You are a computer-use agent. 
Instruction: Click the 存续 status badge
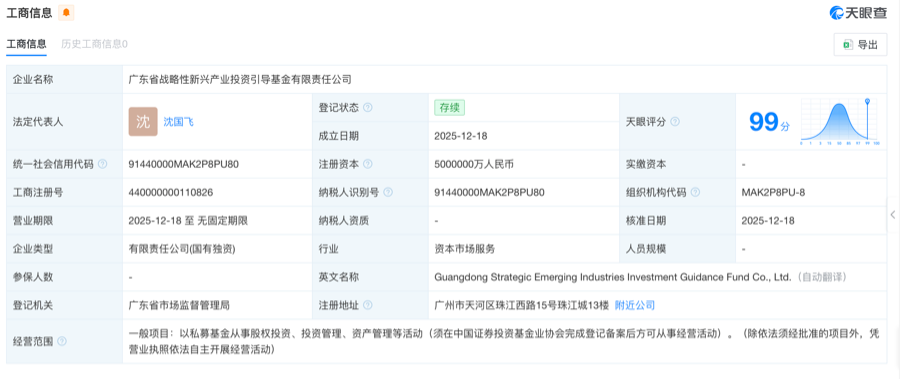[x=449, y=107]
